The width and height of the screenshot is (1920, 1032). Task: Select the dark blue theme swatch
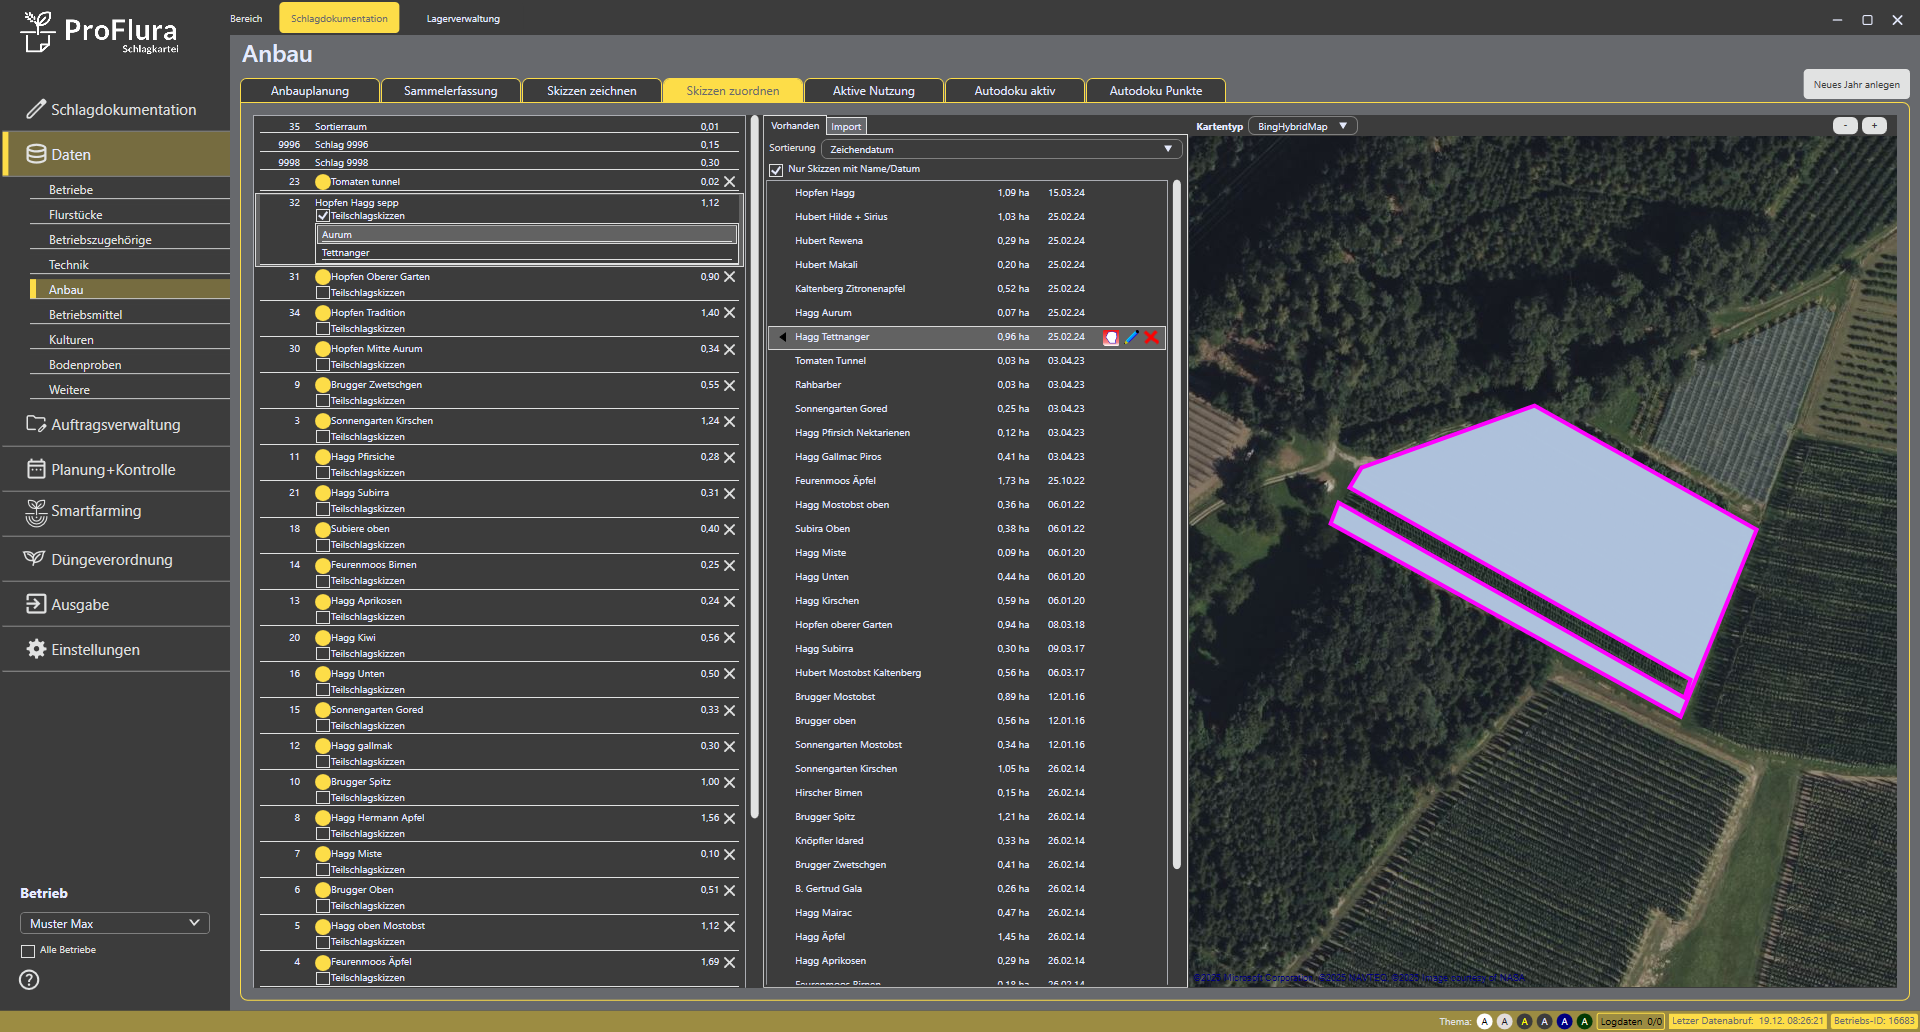click(1564, 1021)
